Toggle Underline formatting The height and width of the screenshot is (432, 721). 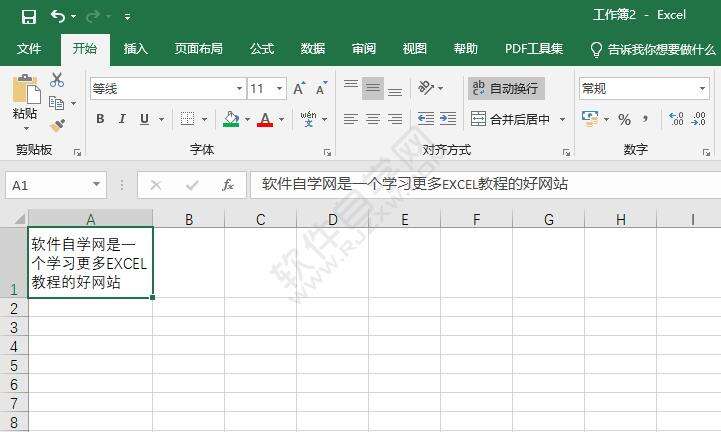[x=144, y=119]
